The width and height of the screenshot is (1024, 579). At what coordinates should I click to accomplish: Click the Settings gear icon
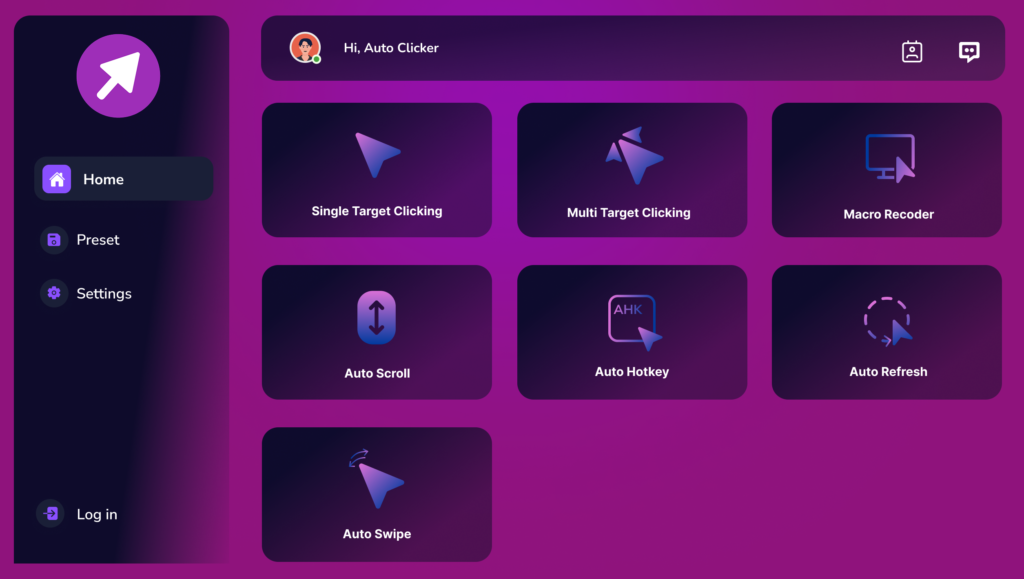[x=52, y=293]
